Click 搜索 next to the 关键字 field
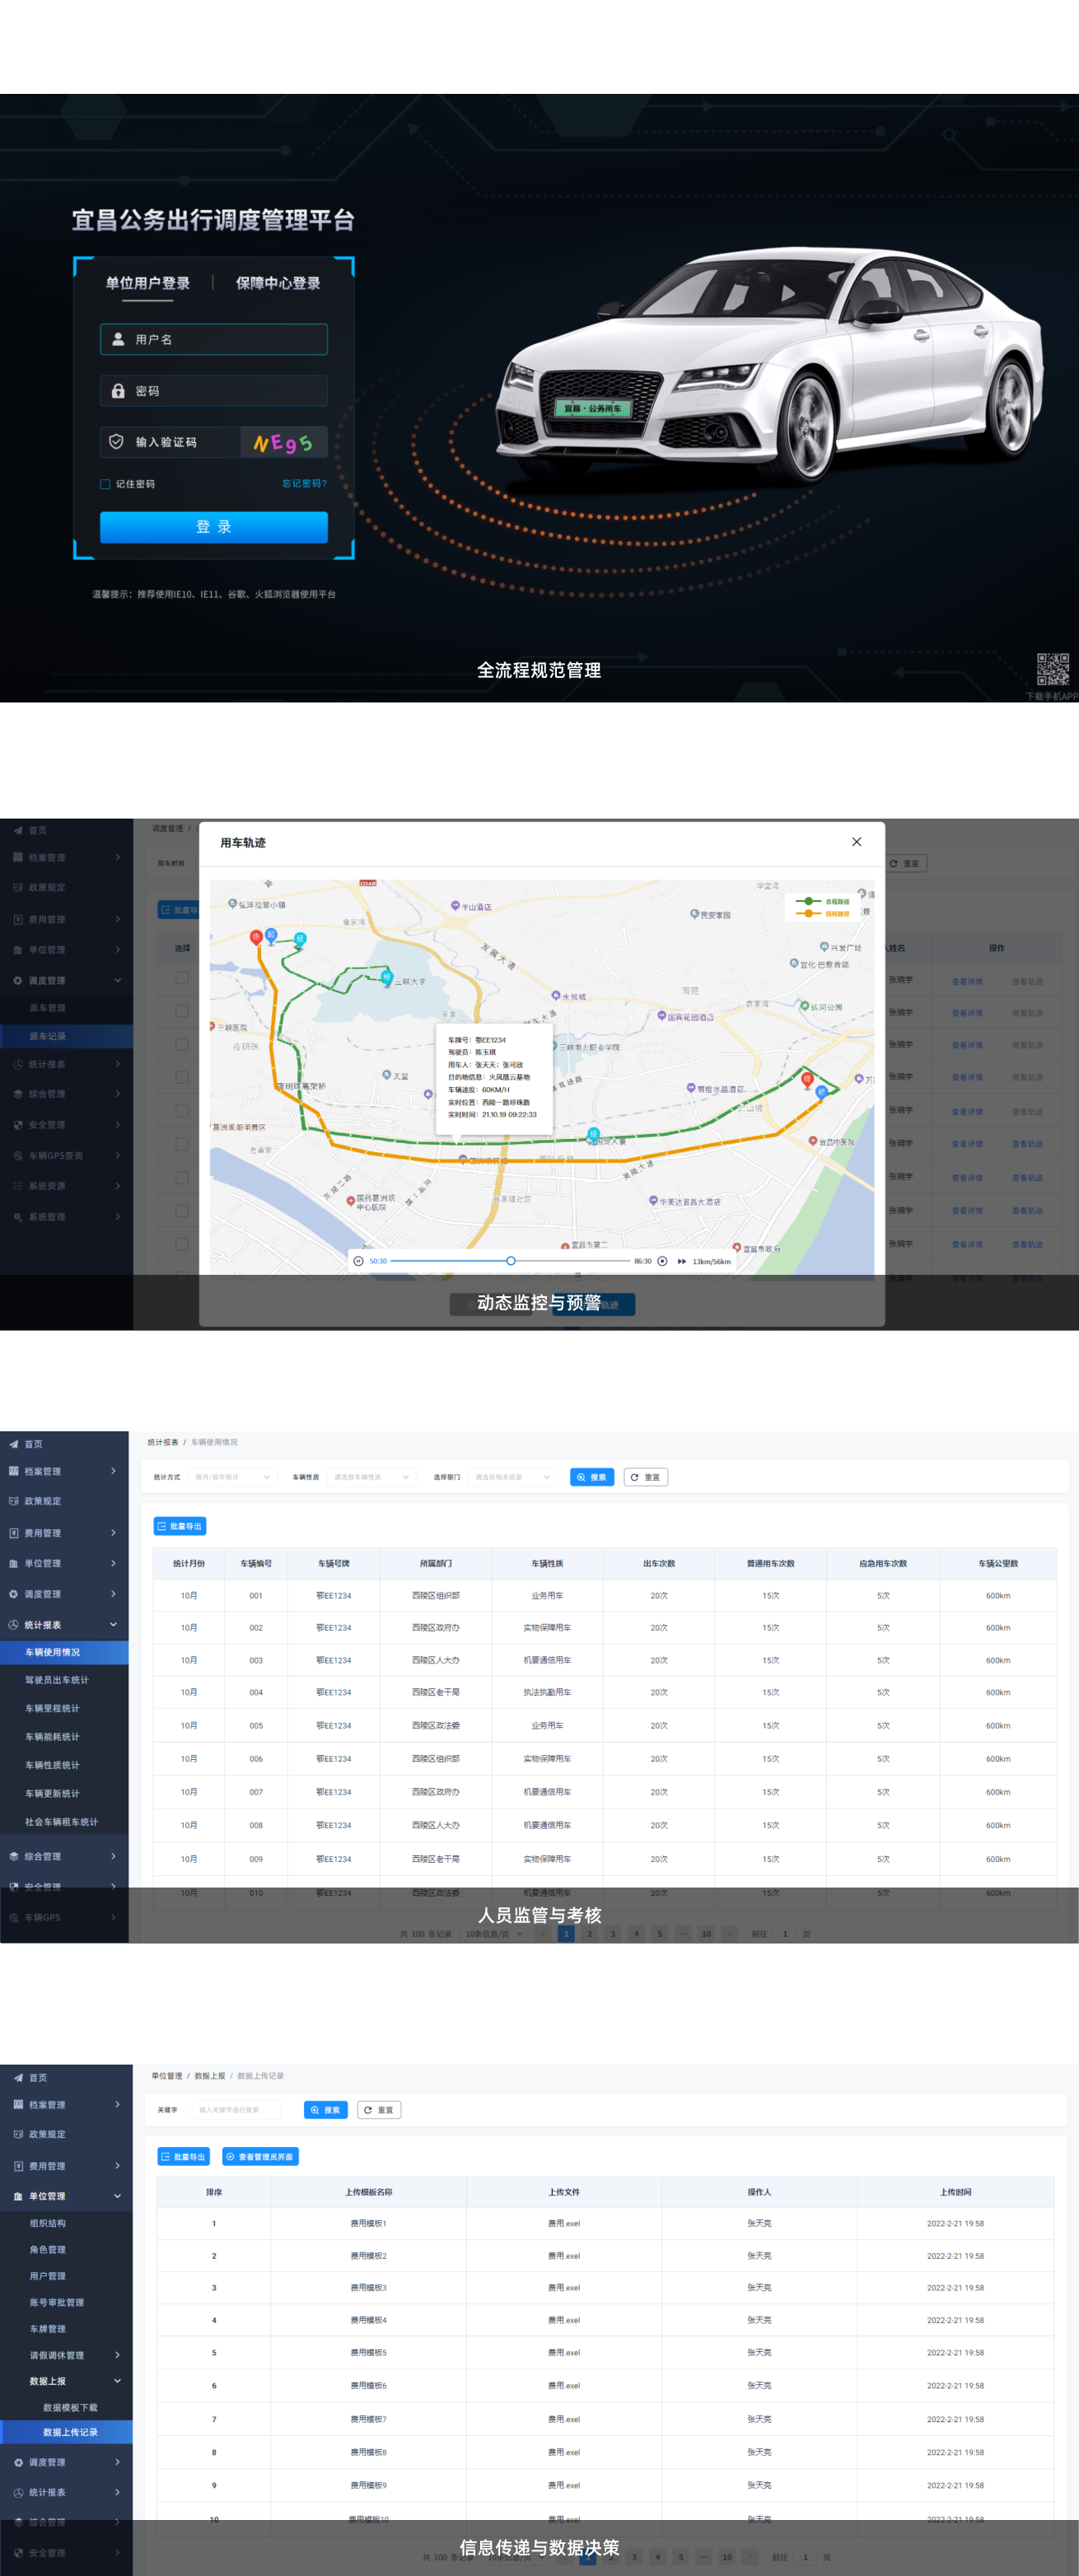The height and width of the screenshot is (2576, 1079). tap(326, 2110)
